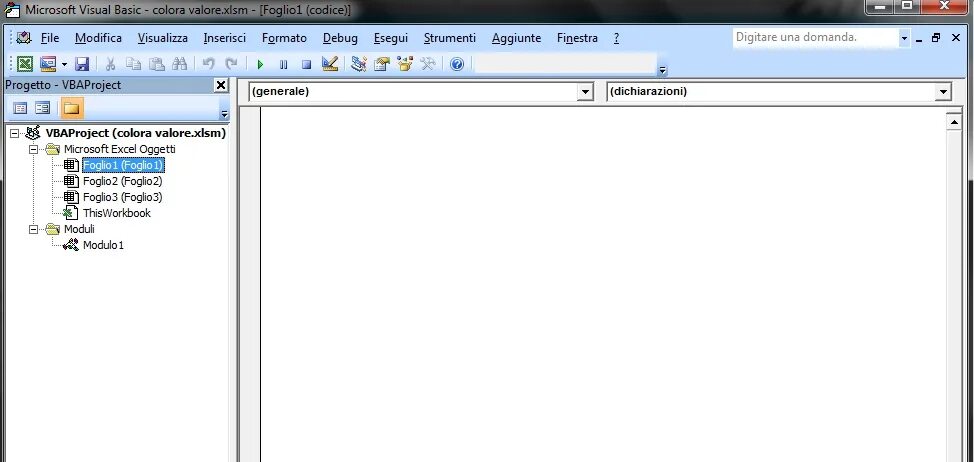The width and height of the screenshot is (974, 462).
Task: Open the File menu
Action: (50, 38)
